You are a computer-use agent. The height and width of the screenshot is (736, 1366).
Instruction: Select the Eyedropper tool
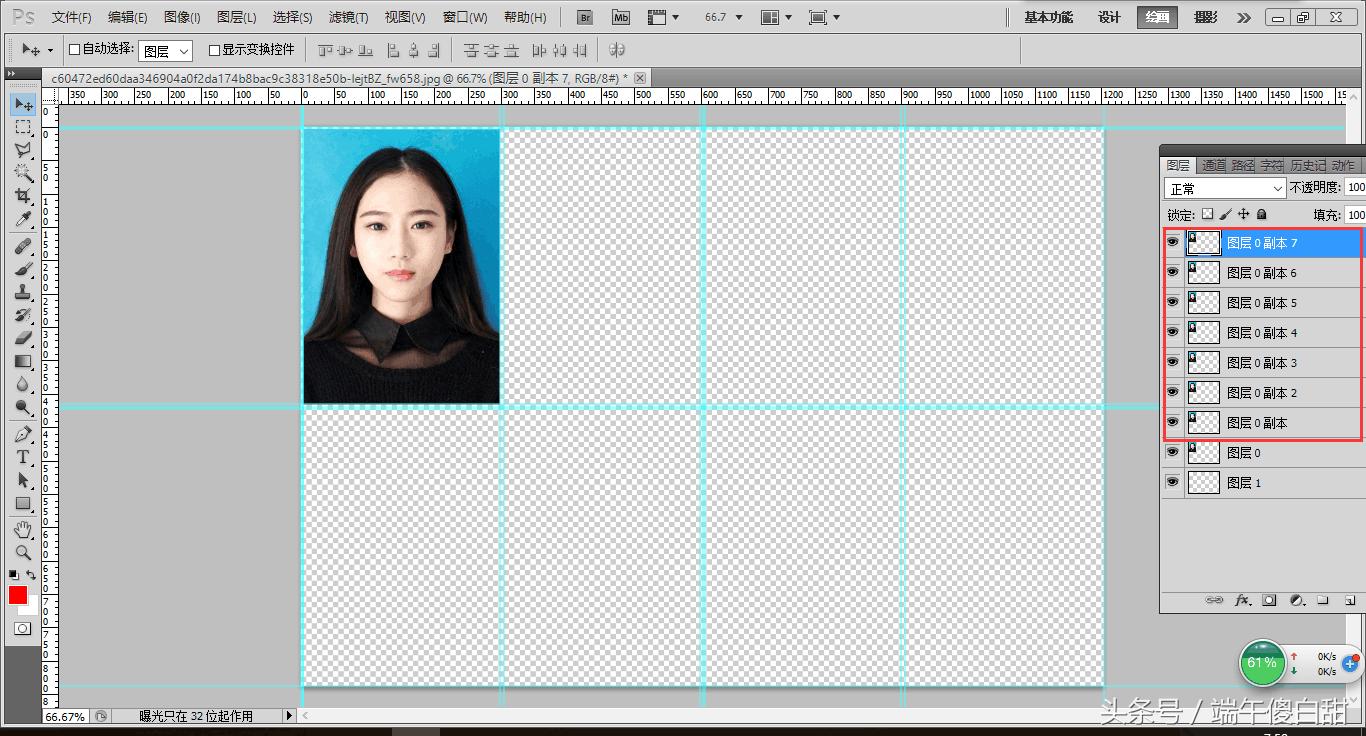(x=23, y=220)
